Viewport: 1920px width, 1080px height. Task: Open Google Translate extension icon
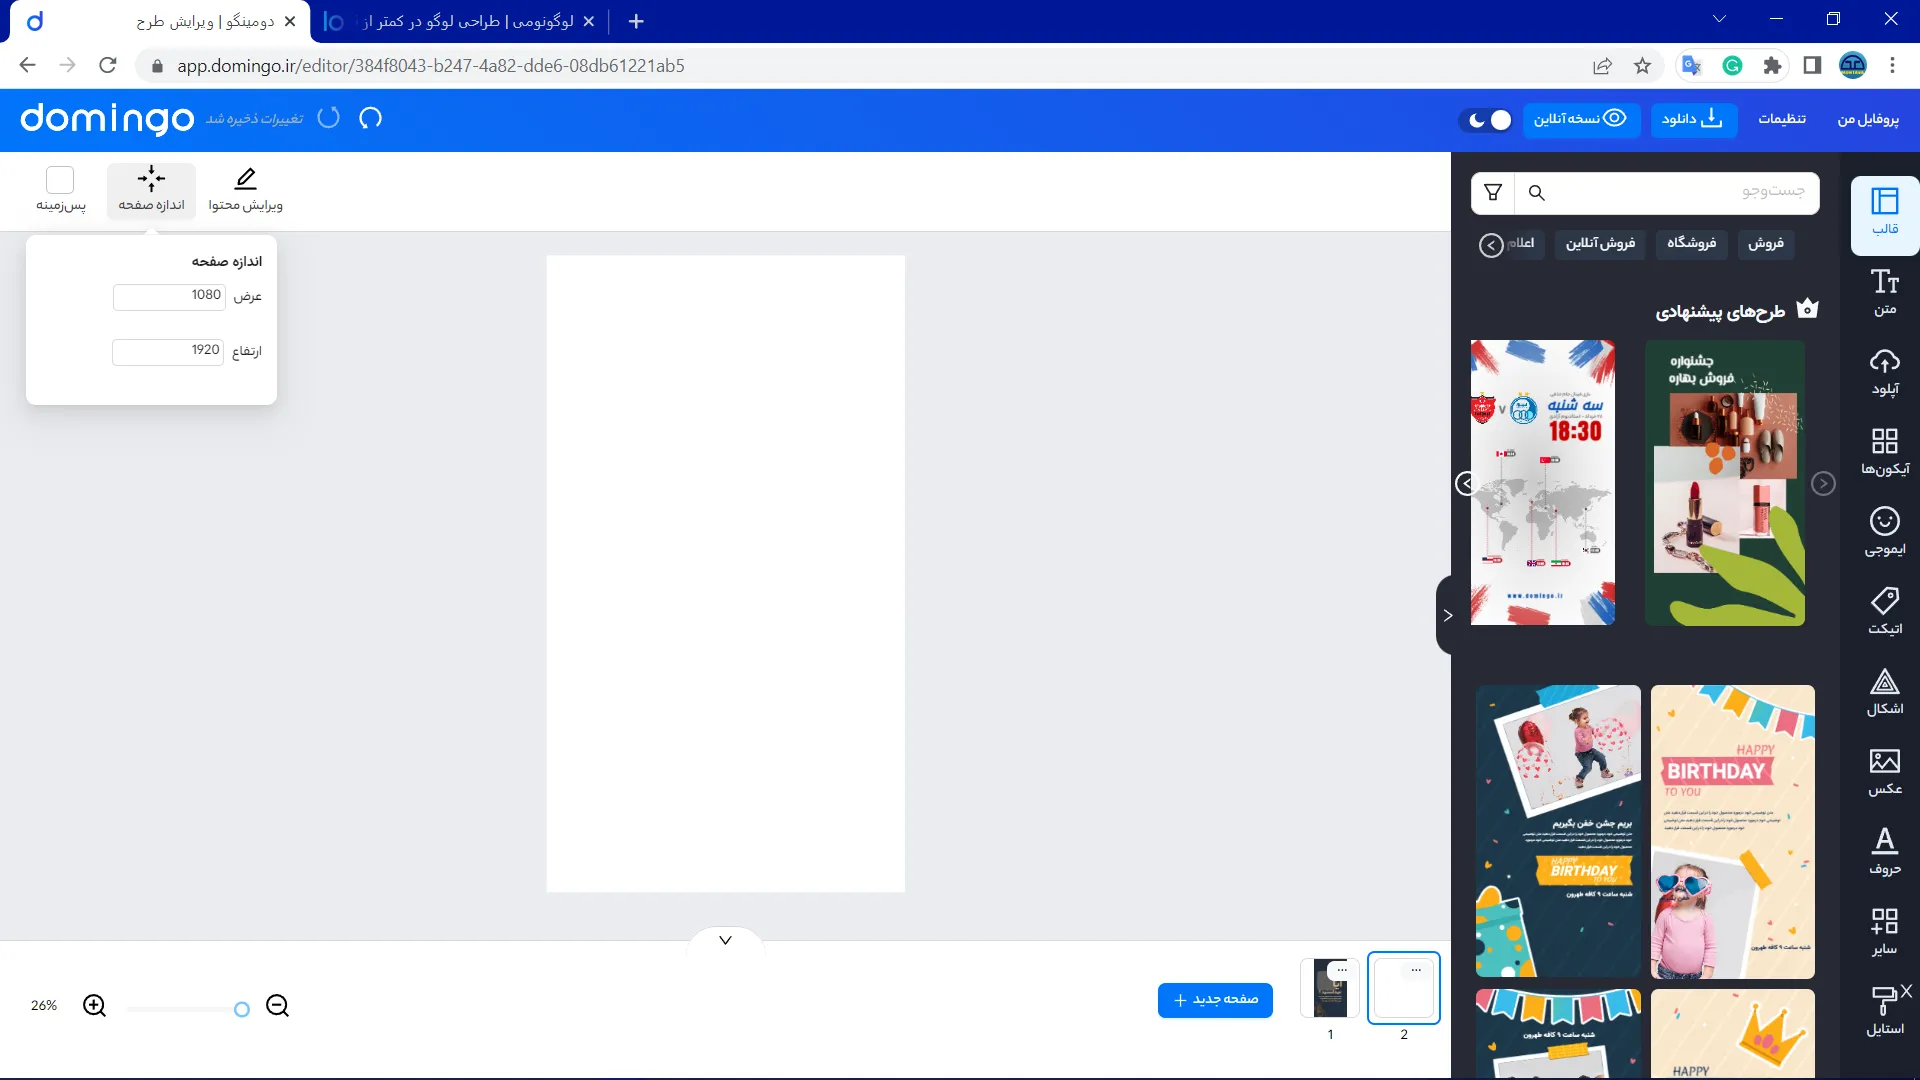click(x=1692, y=66)
